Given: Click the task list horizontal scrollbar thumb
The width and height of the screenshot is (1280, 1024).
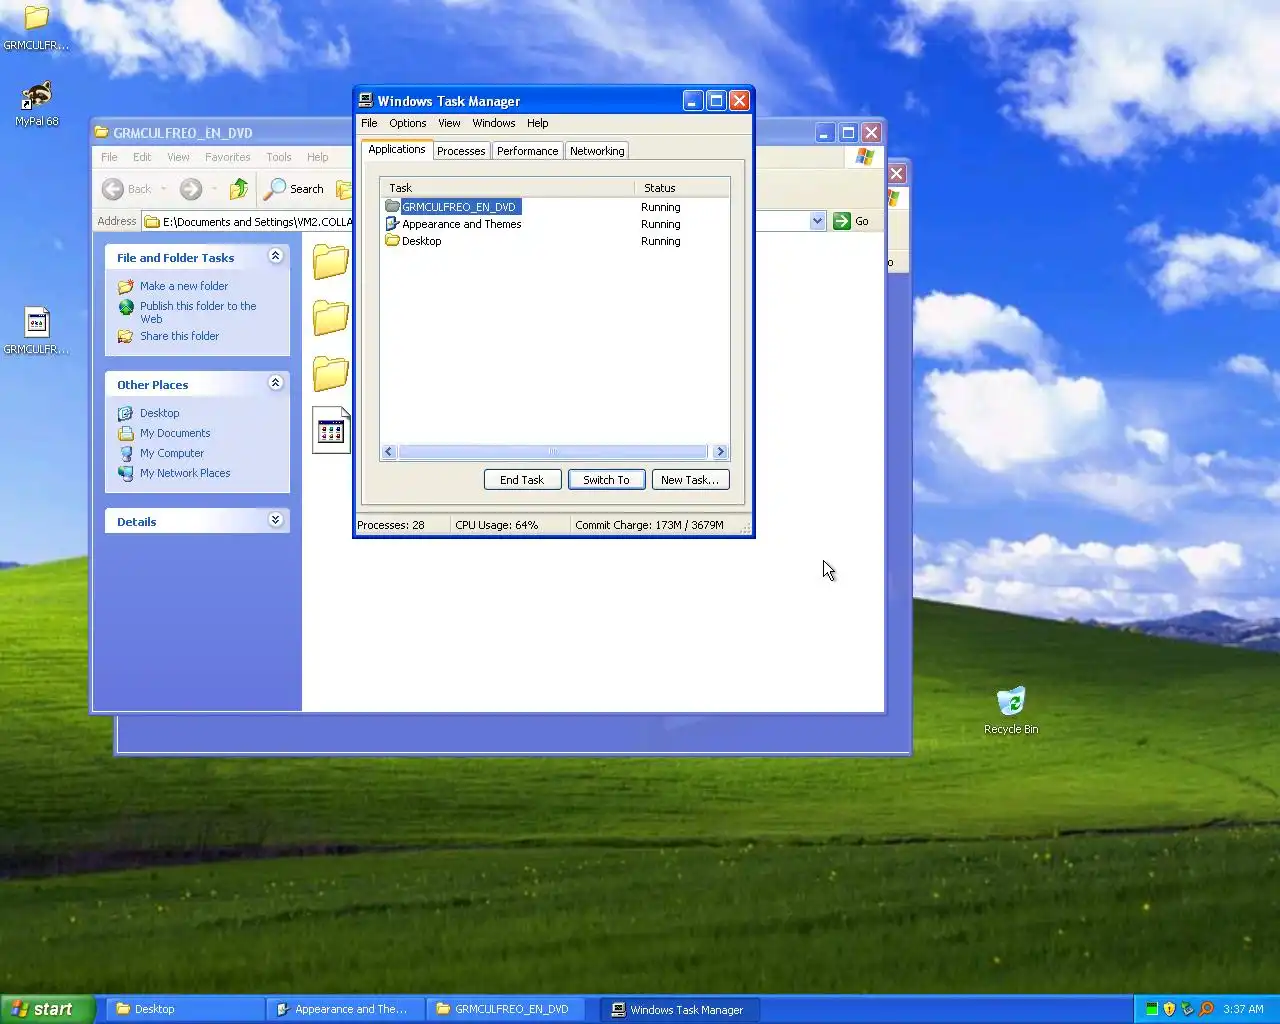Looking at the screenshot, I should [553, 452].
